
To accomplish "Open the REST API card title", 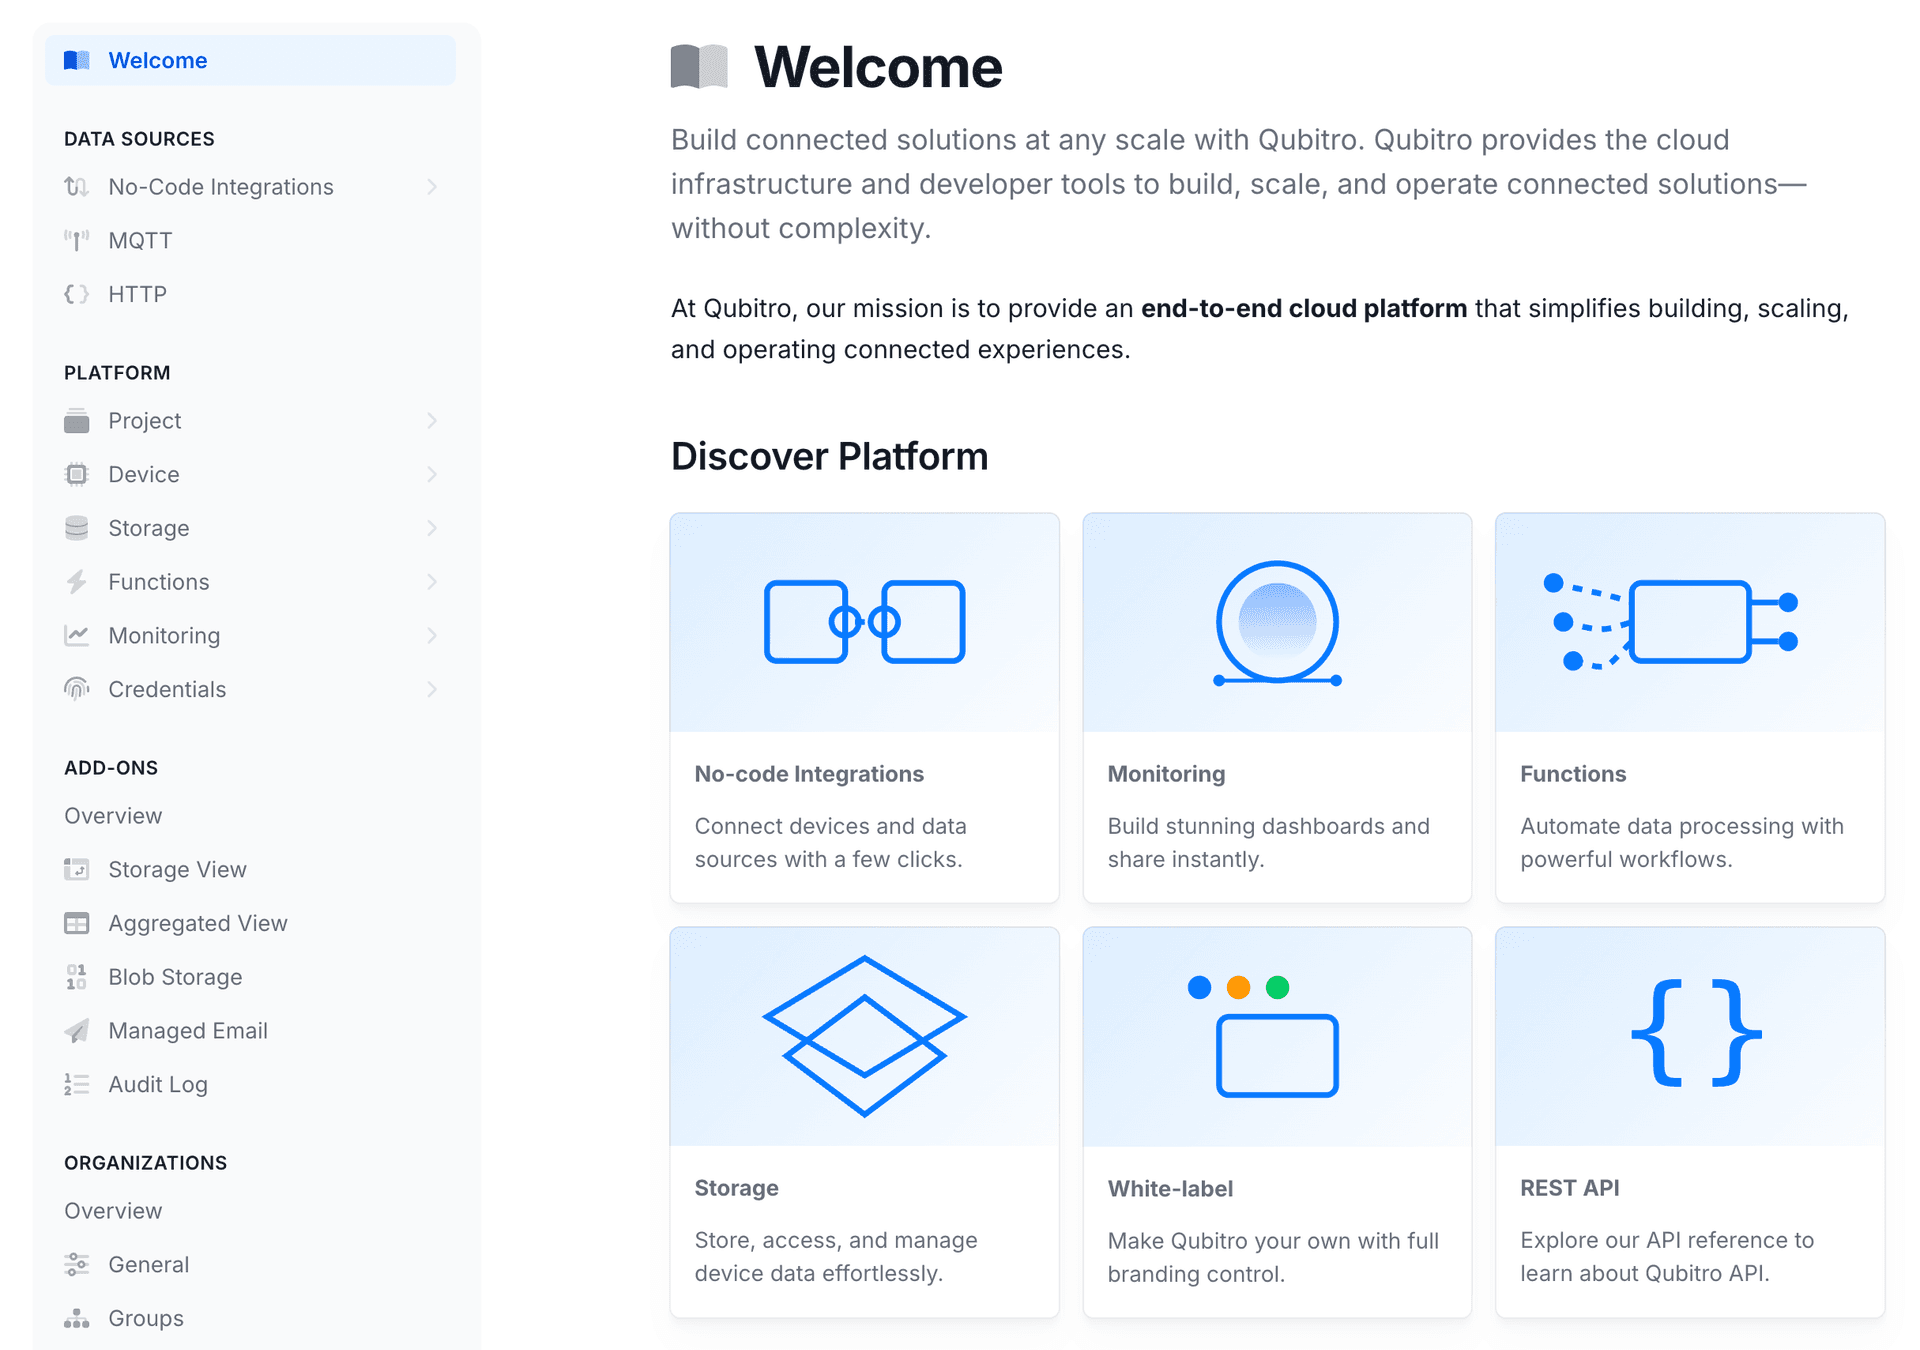I will 1569,1188.
